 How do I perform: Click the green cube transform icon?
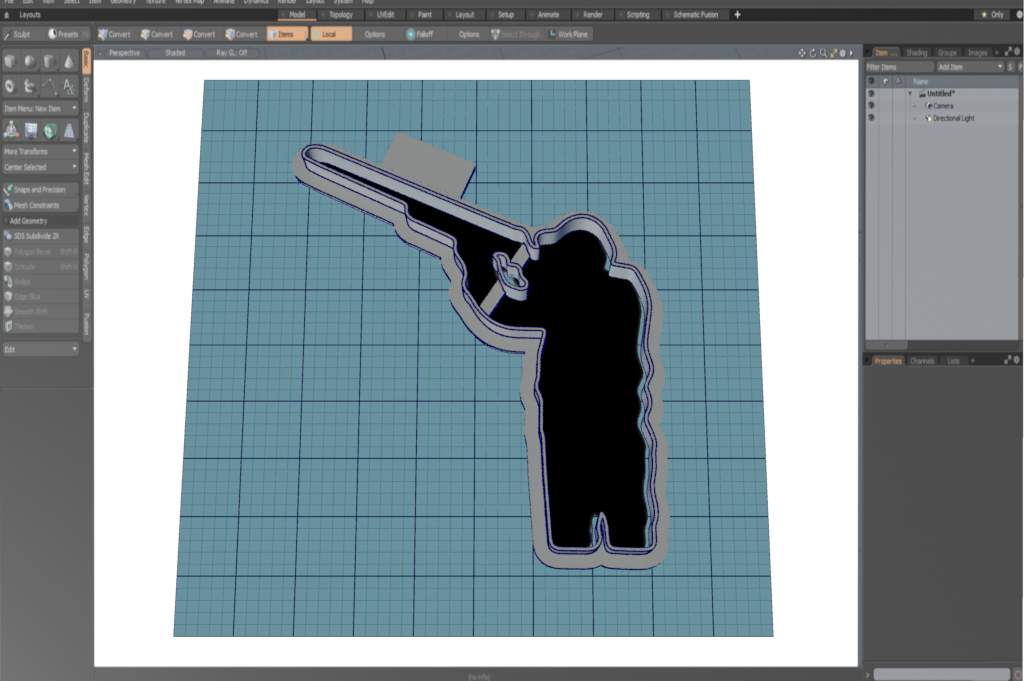pos(50,131)
